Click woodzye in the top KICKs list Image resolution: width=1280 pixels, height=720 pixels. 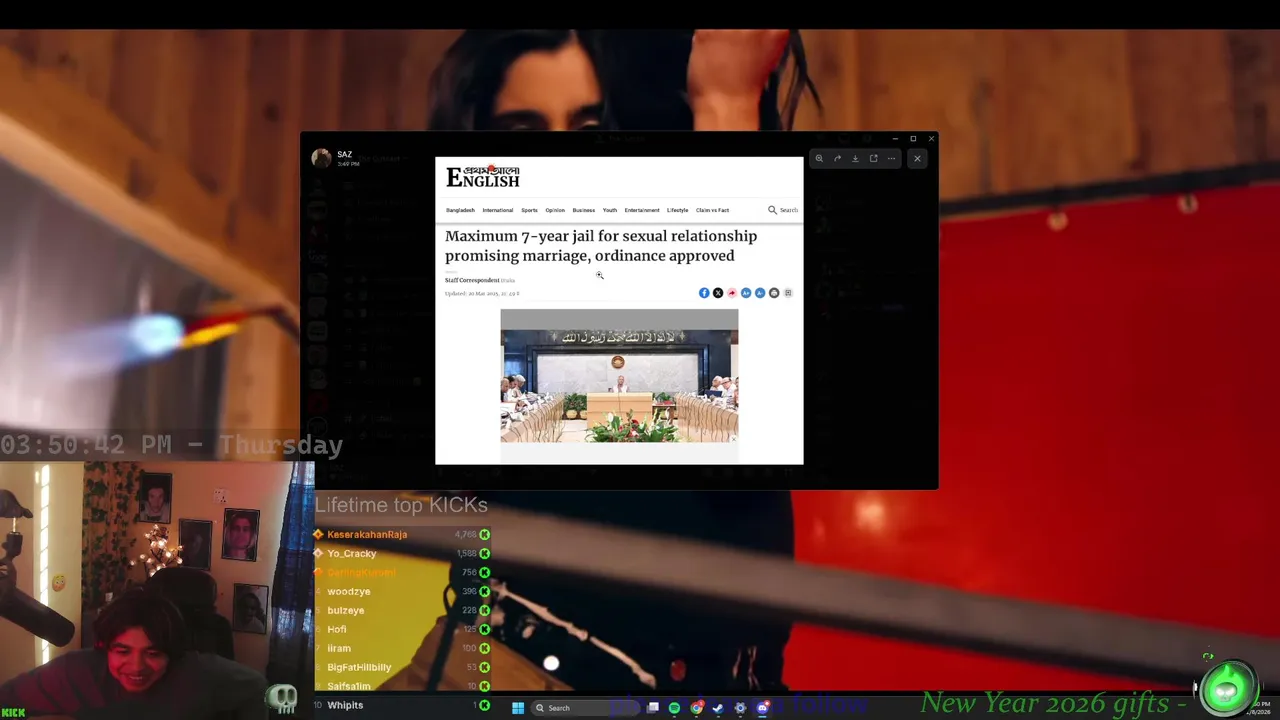point(349,591)
